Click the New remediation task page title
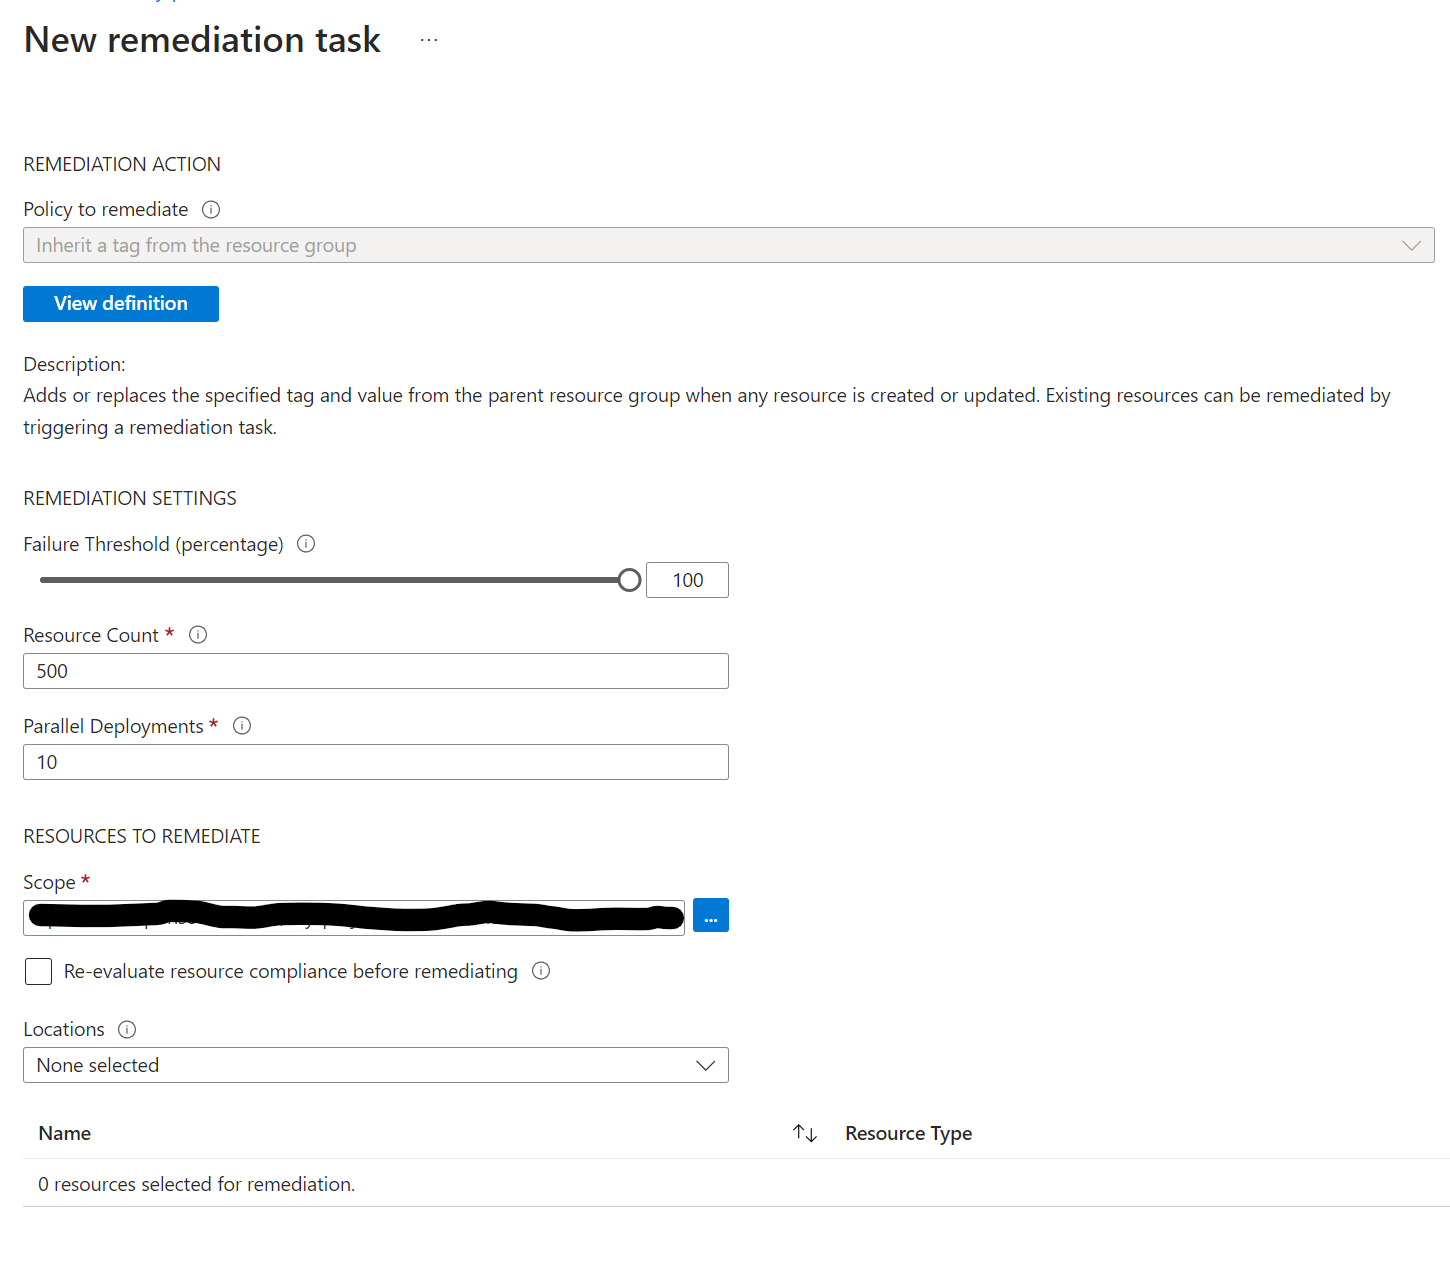This screenshot has height=1276, width=1450. 202,40
